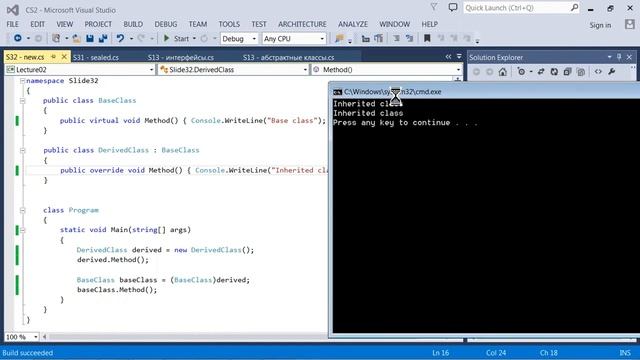This screenshot has height=360, width=640.
Task: Switch to the S13 - интерфейсы.cs tab
Action: coord(180,58)
